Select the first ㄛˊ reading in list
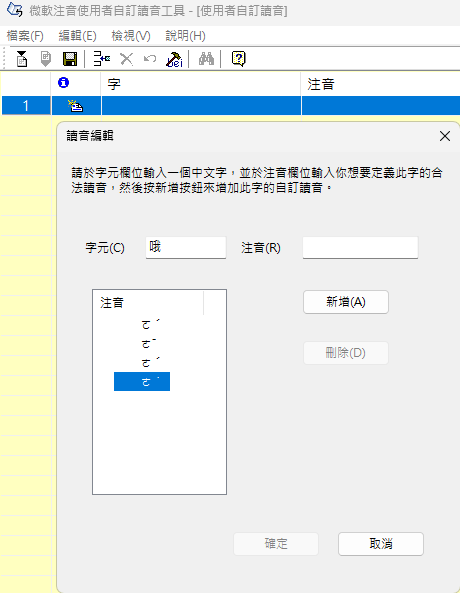460x593 pixels. click(x=150, y=325)
